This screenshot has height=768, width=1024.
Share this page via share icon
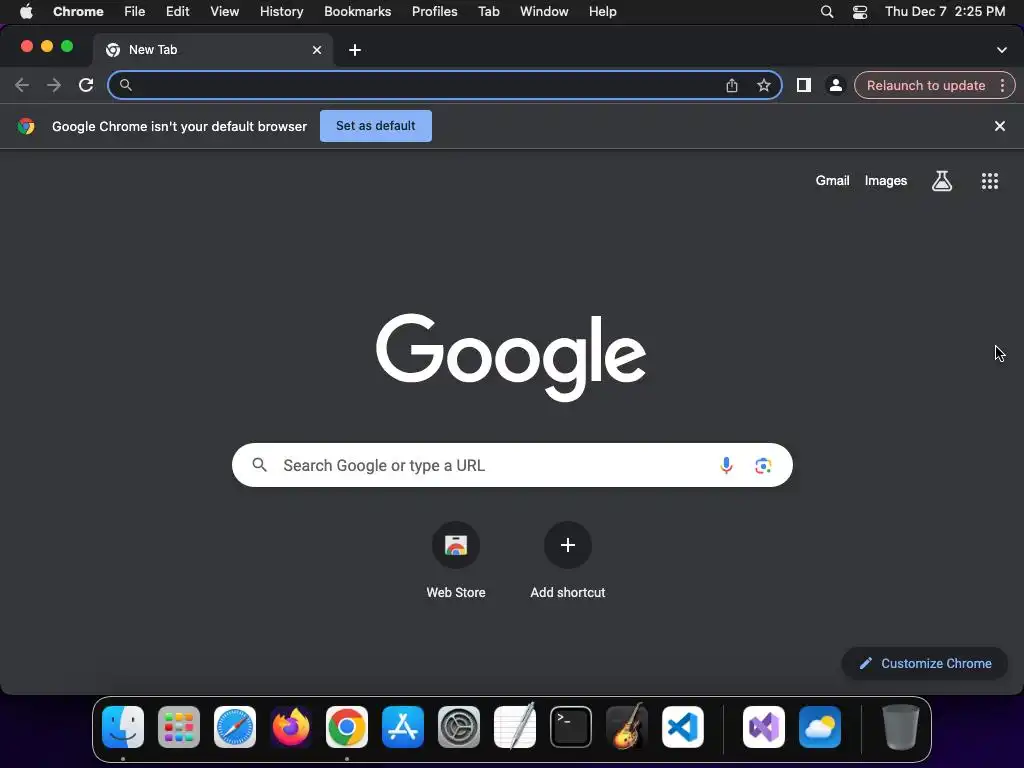click(x=731, y=85)
